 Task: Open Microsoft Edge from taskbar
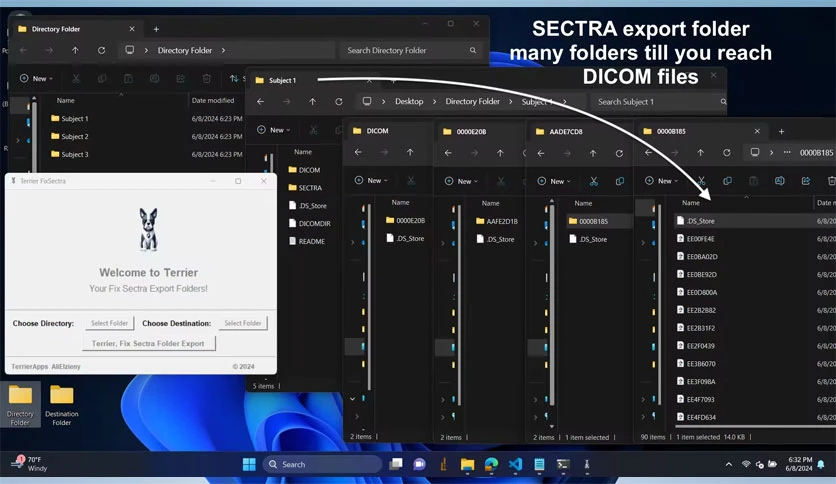(491, 464)
